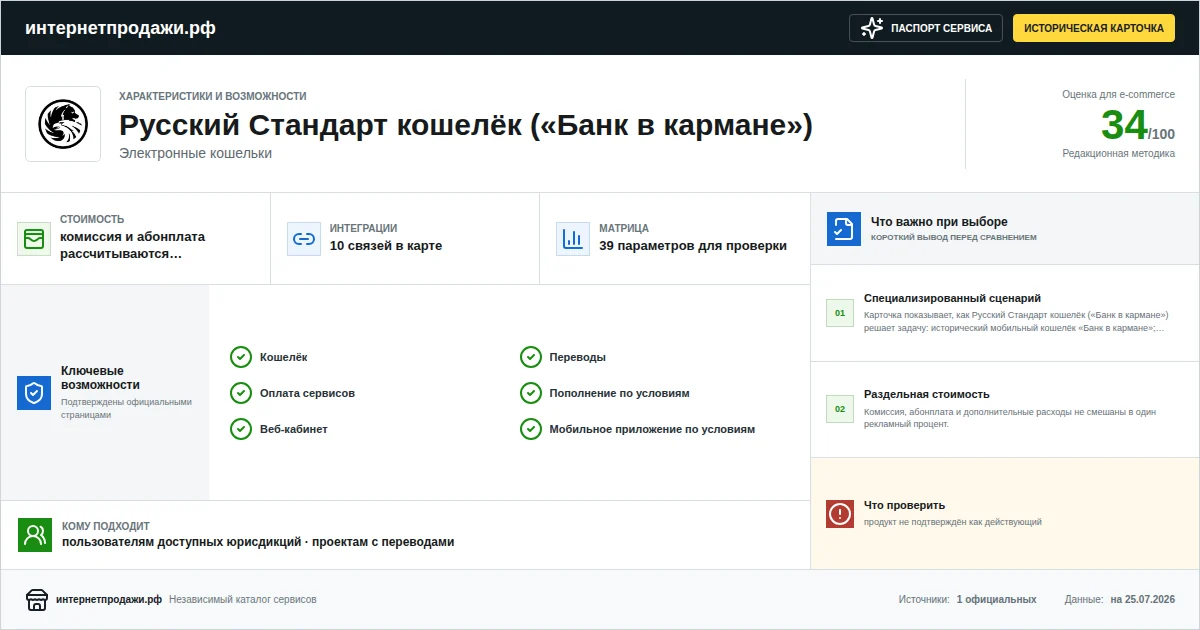Screen dimensions: 1200x630
Task: Click the check icon next to Мобильное приложение
Action: 530,429
